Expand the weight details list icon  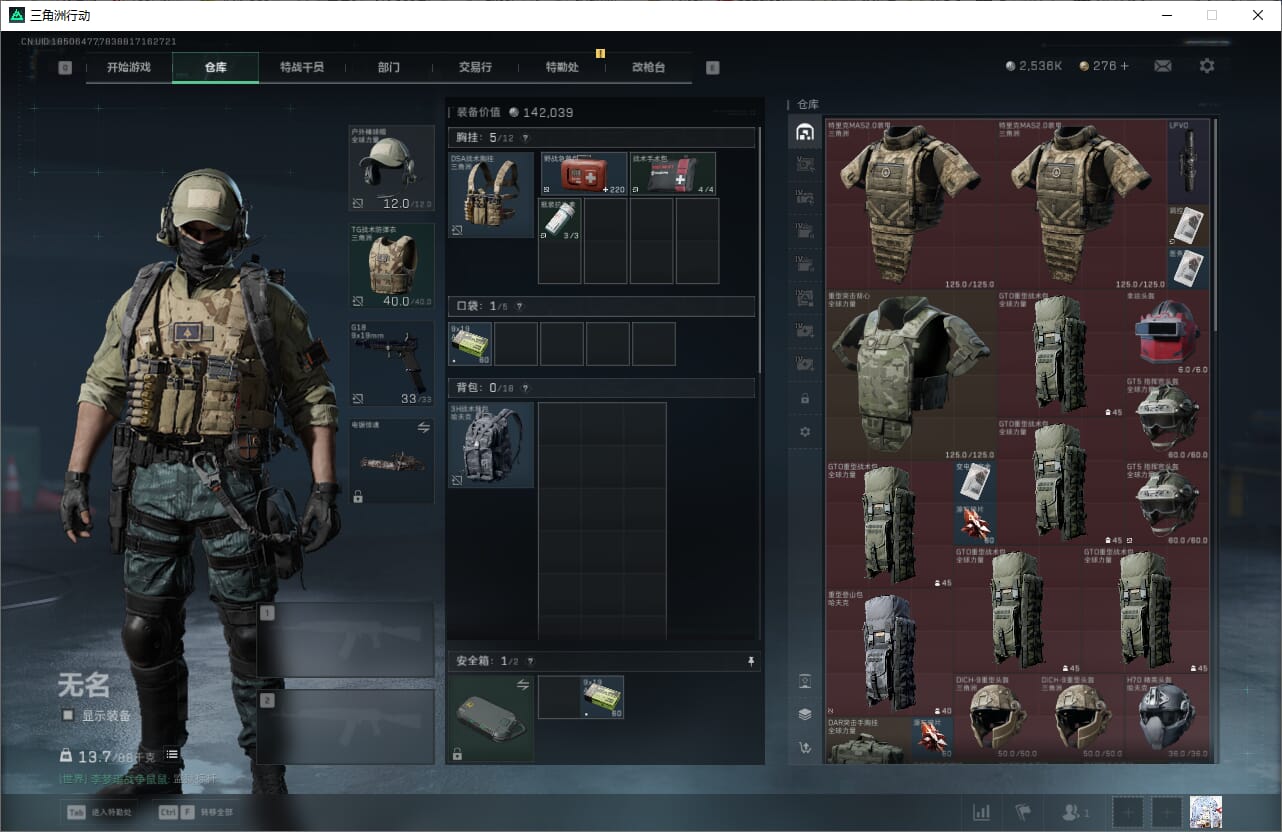(x=172, y=754)
